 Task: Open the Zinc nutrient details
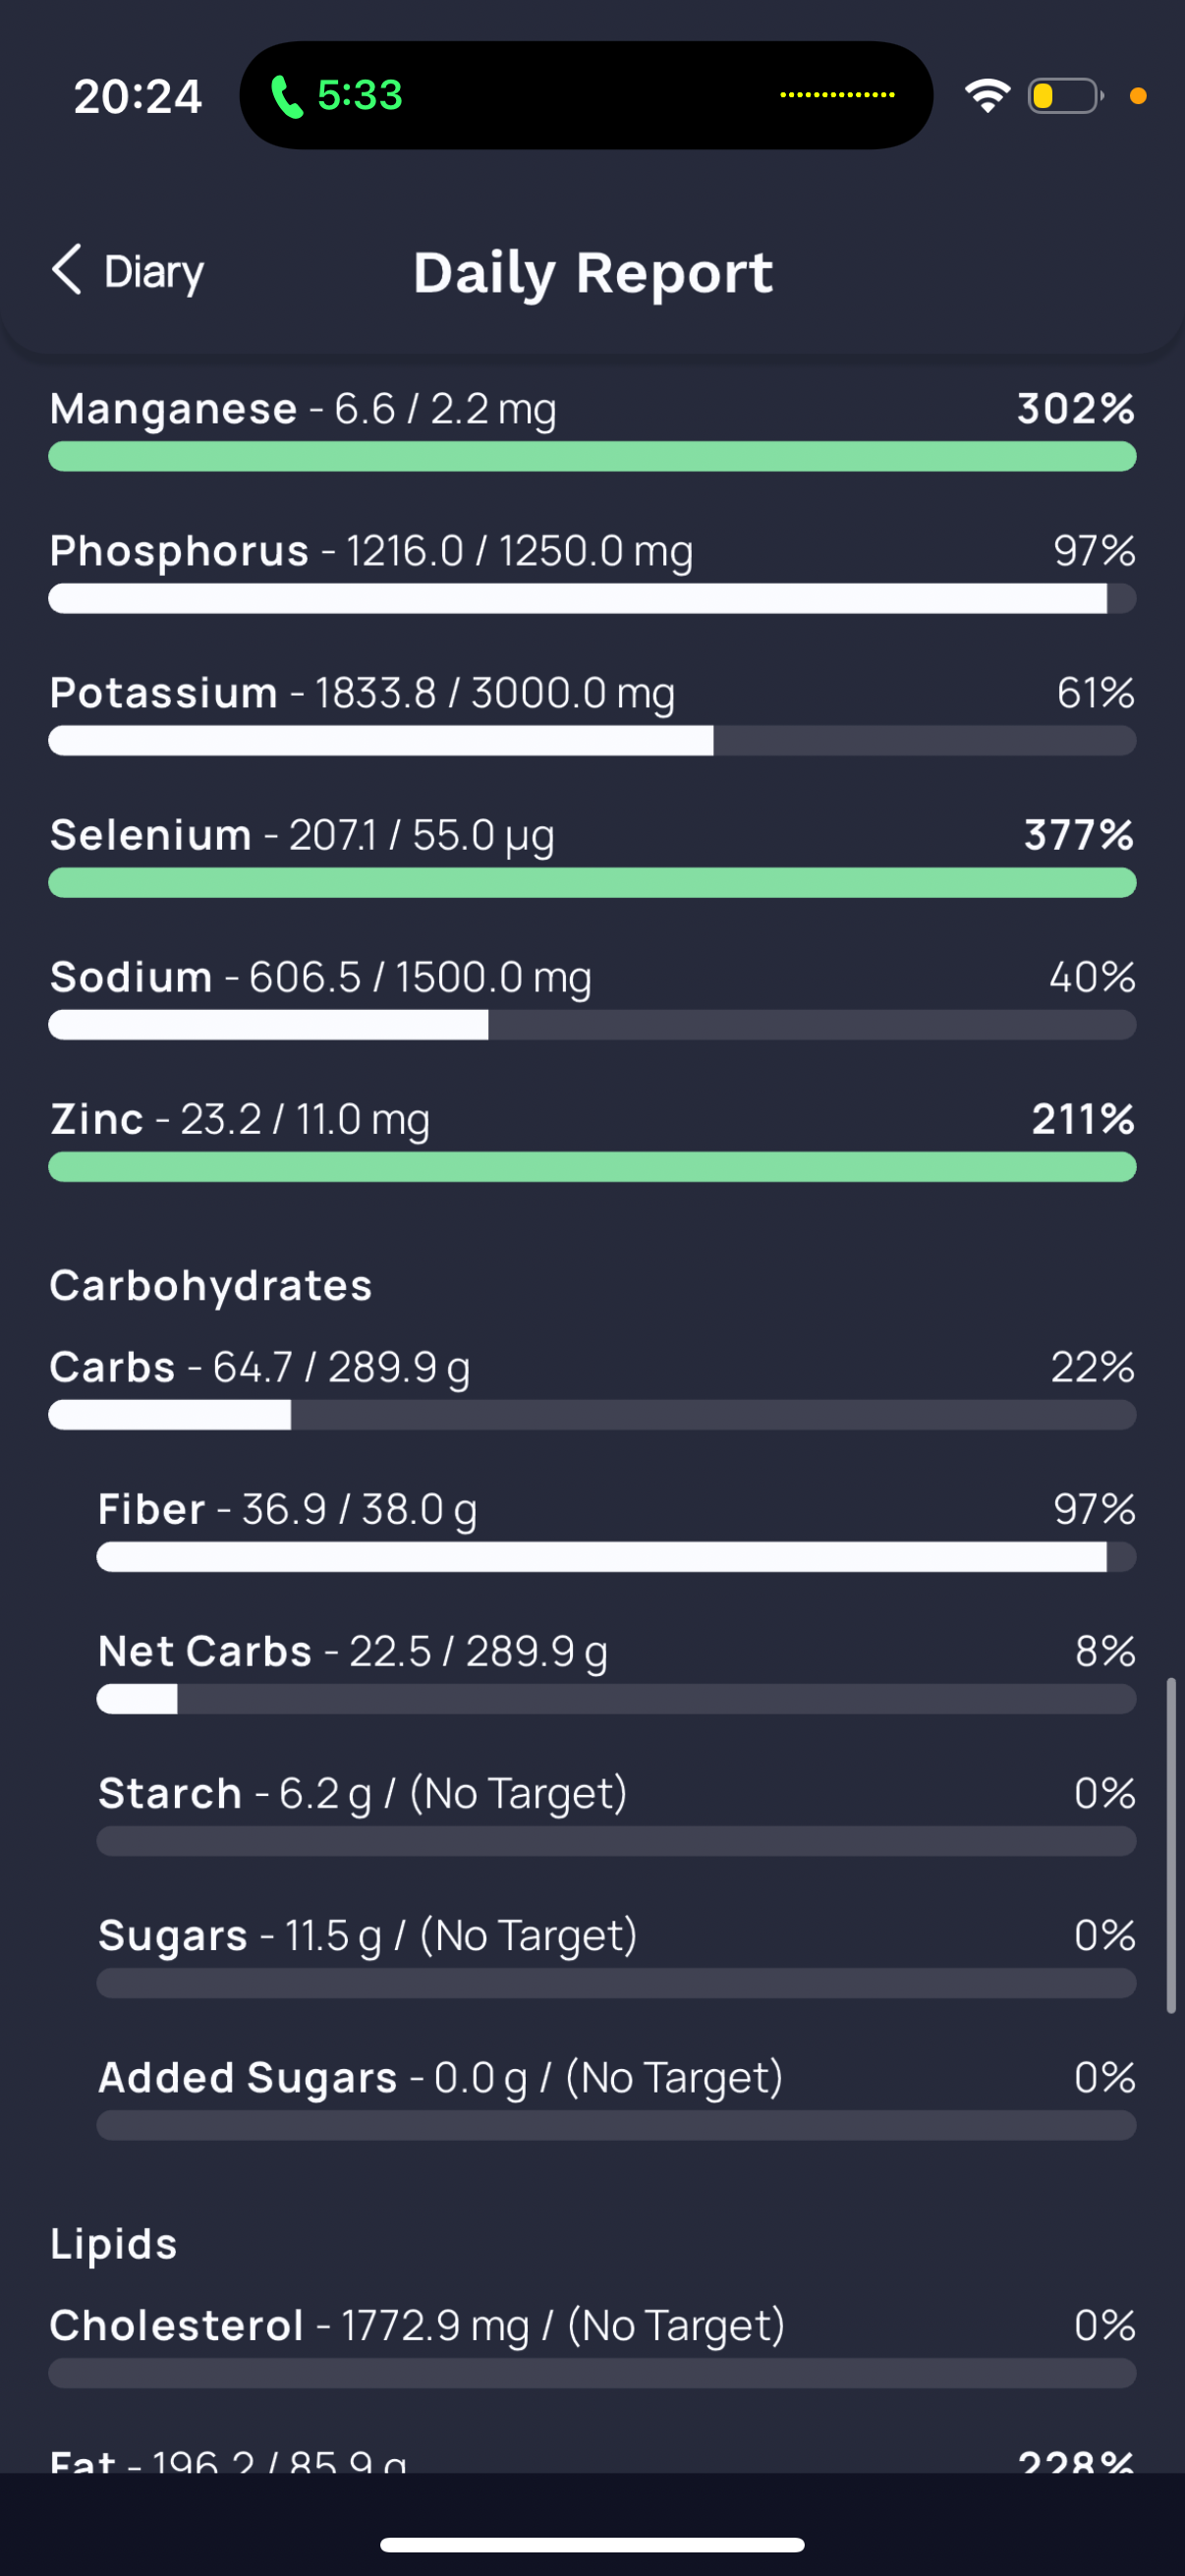(592, 1139)
